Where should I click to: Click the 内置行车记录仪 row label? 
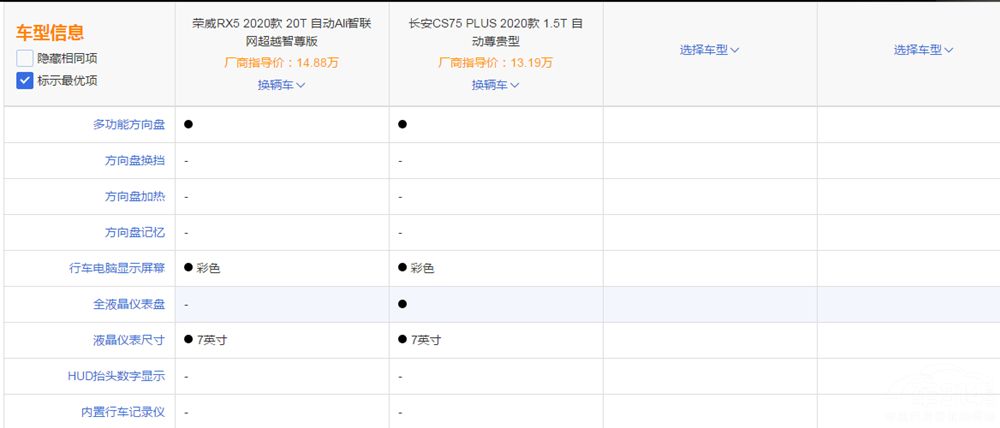(123, 411)
